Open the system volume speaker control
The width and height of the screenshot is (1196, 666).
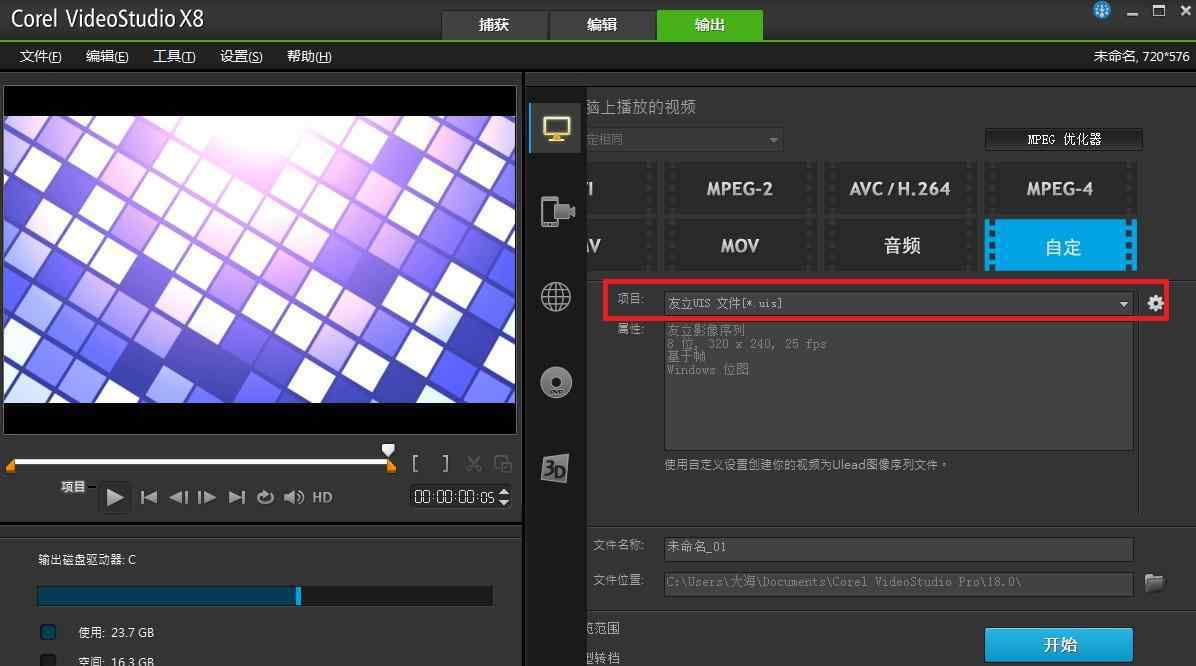pyautogui.click(x=294, y=497)
